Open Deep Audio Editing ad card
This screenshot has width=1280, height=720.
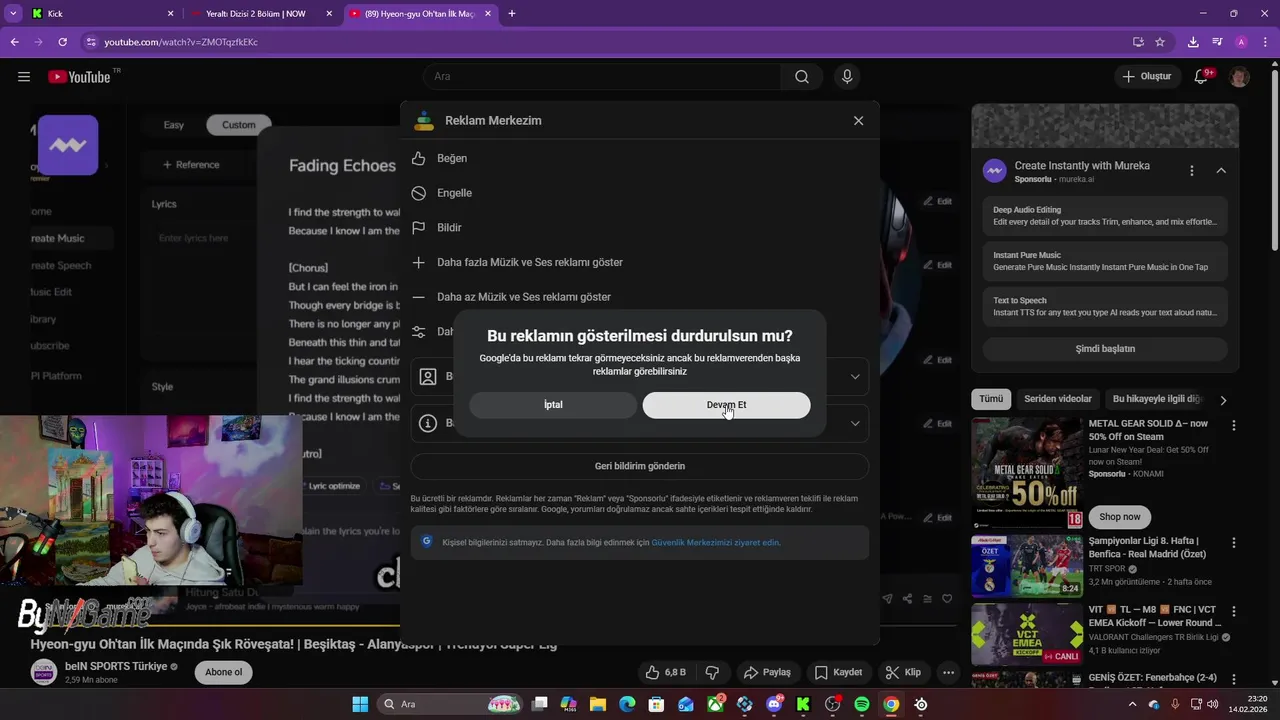tap(1105, 216)
